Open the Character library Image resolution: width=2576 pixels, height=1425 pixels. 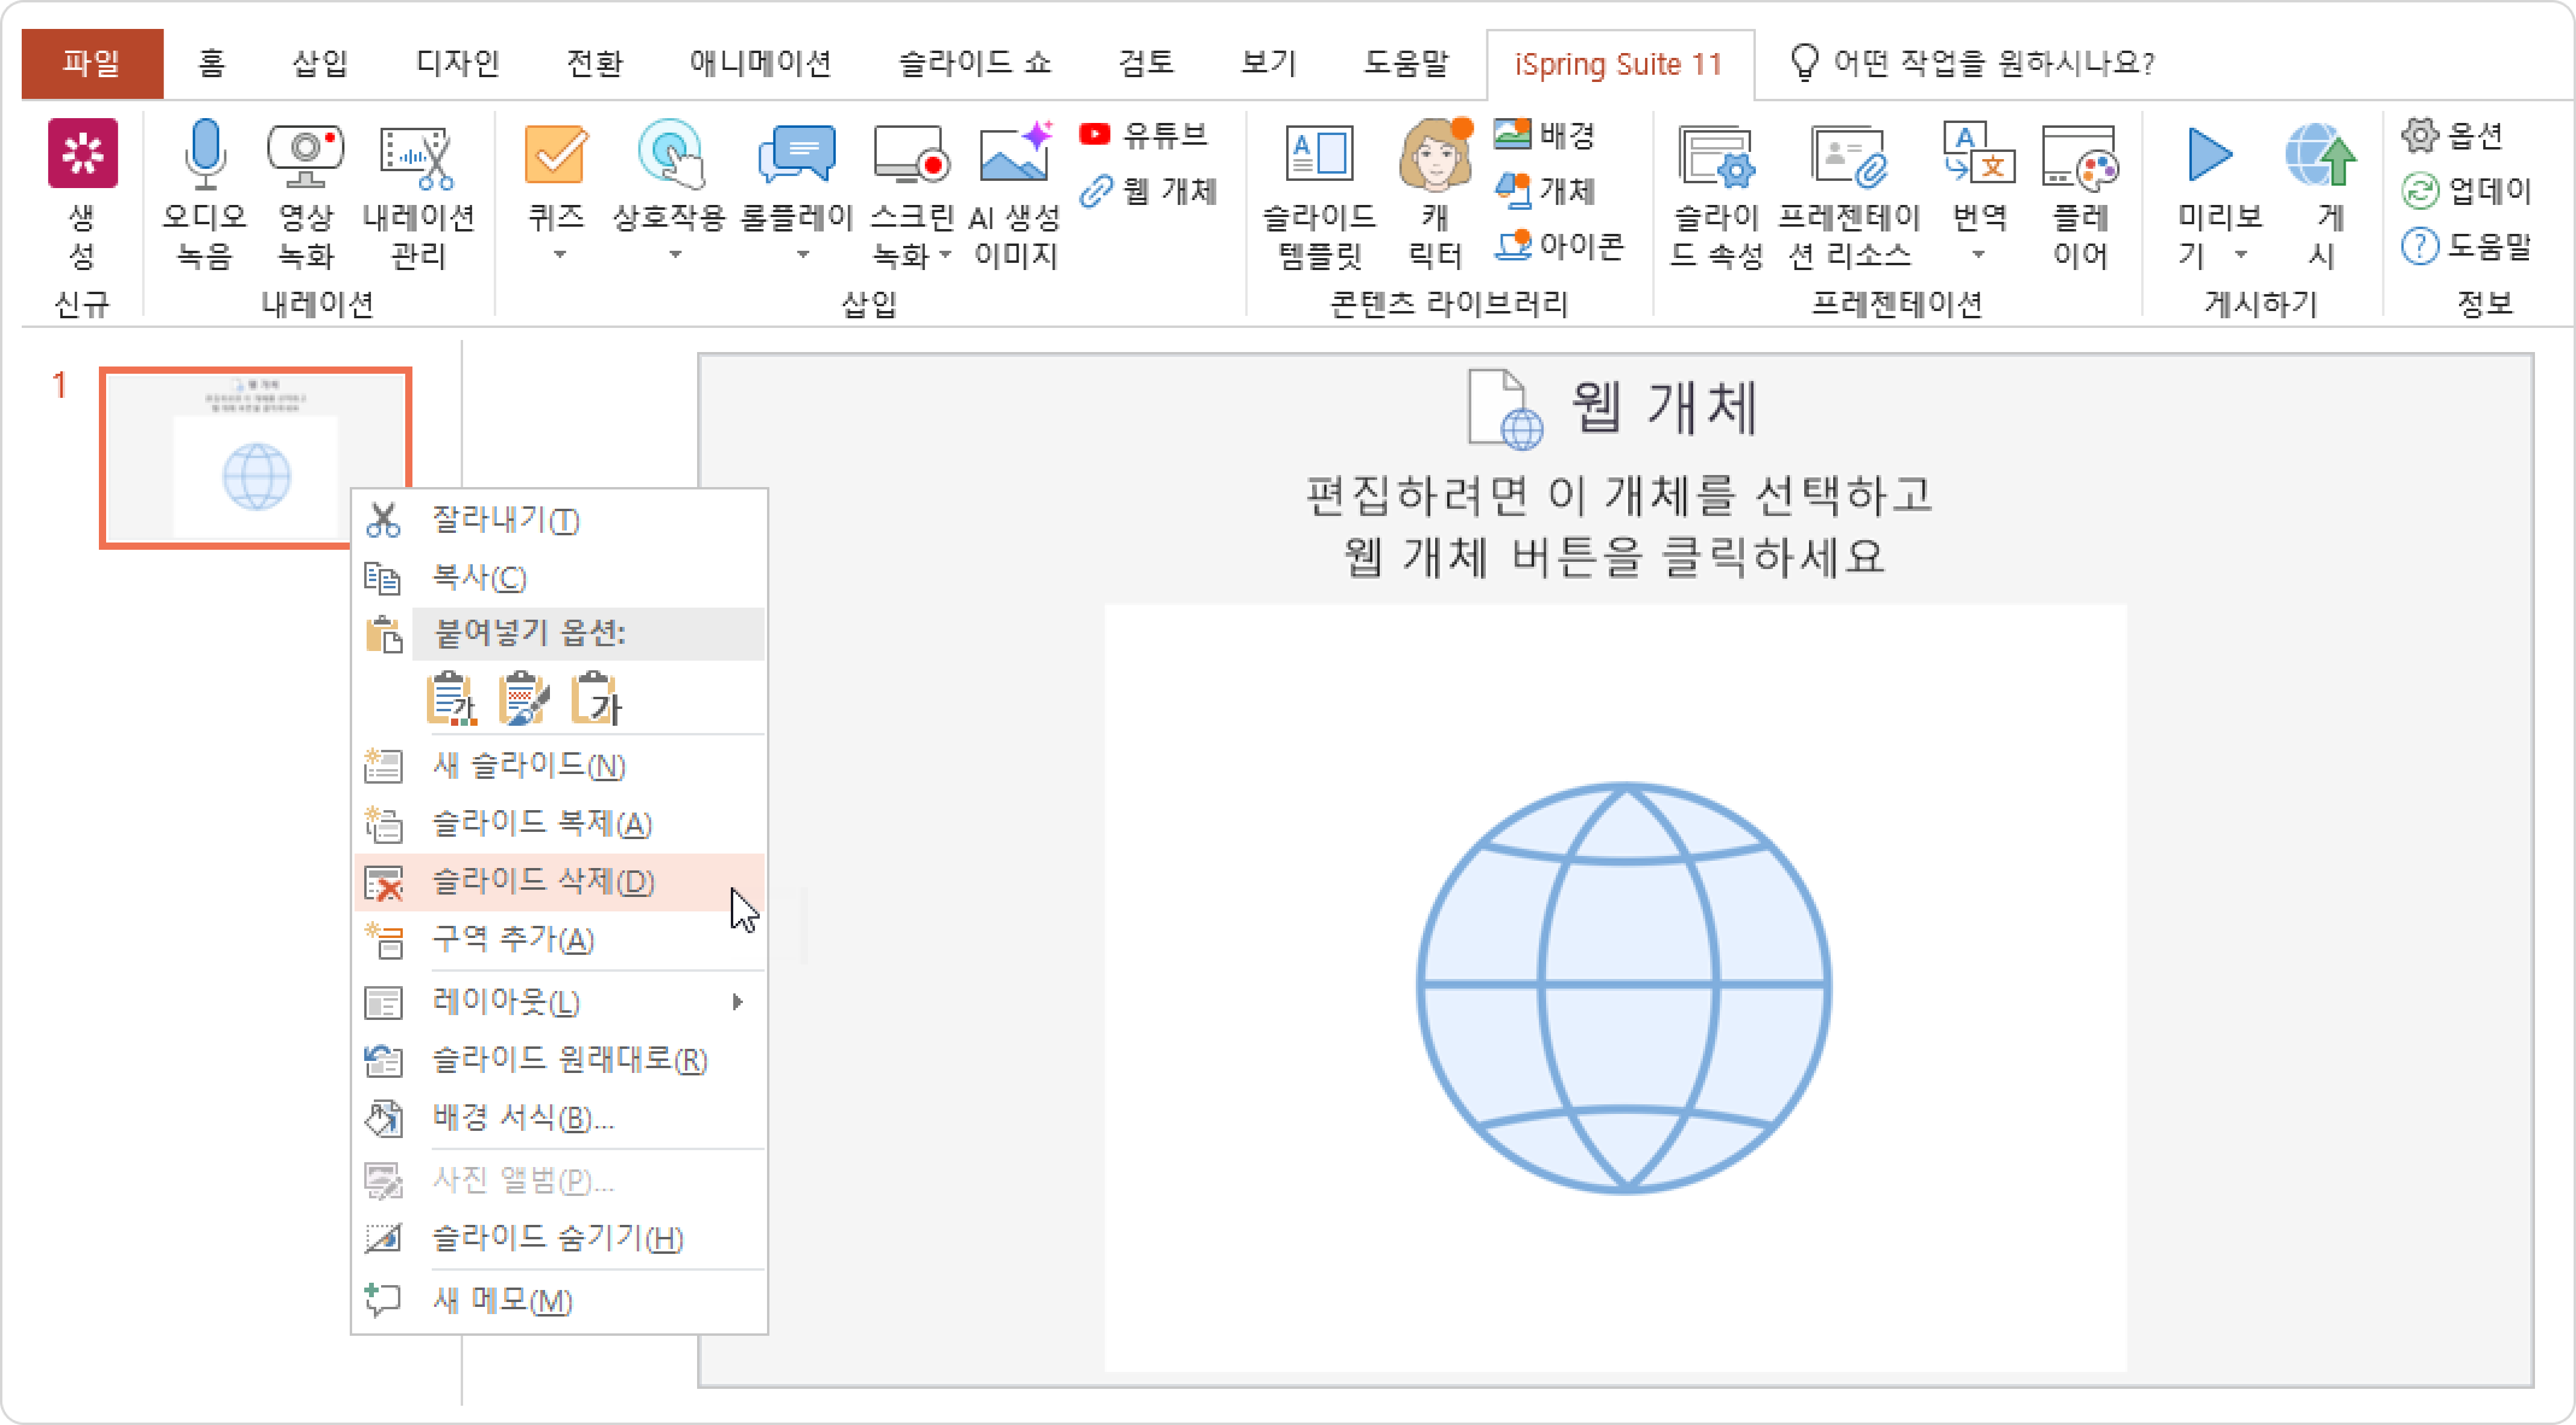click(1435, 156)
